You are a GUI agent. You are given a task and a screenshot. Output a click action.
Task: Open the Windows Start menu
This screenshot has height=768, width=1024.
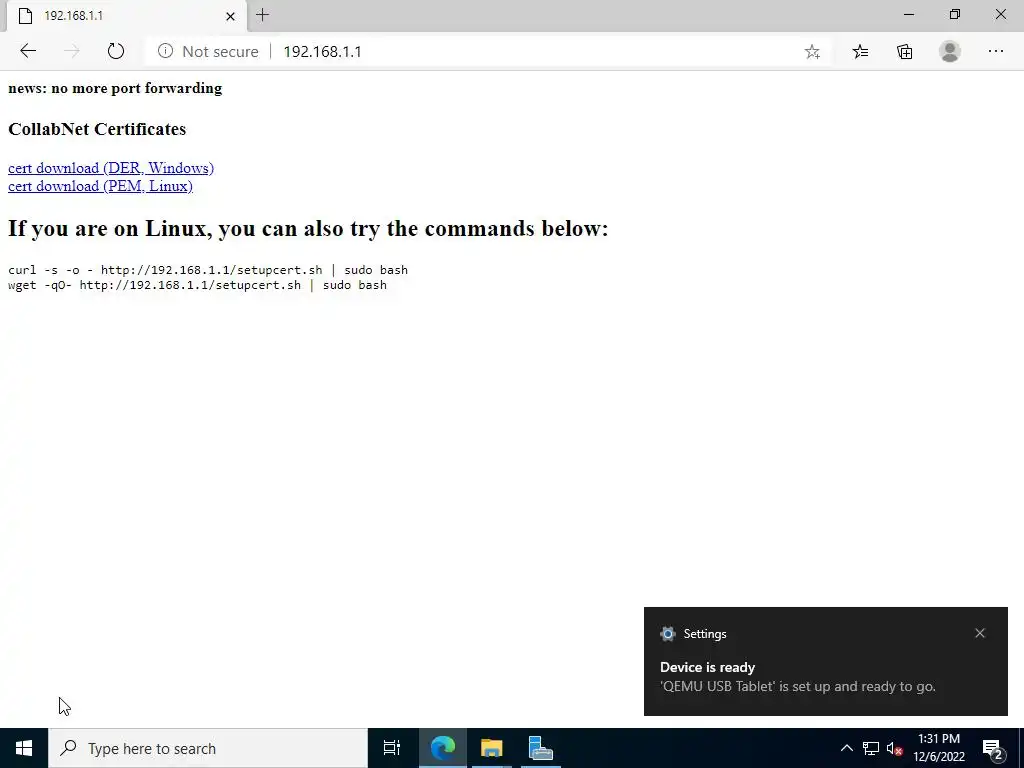coord(24,748)
